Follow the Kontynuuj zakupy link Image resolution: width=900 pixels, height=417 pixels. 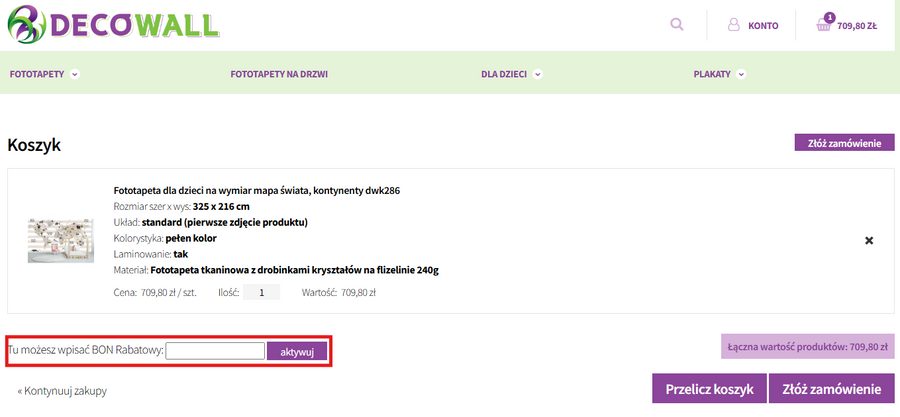(62, 391)
